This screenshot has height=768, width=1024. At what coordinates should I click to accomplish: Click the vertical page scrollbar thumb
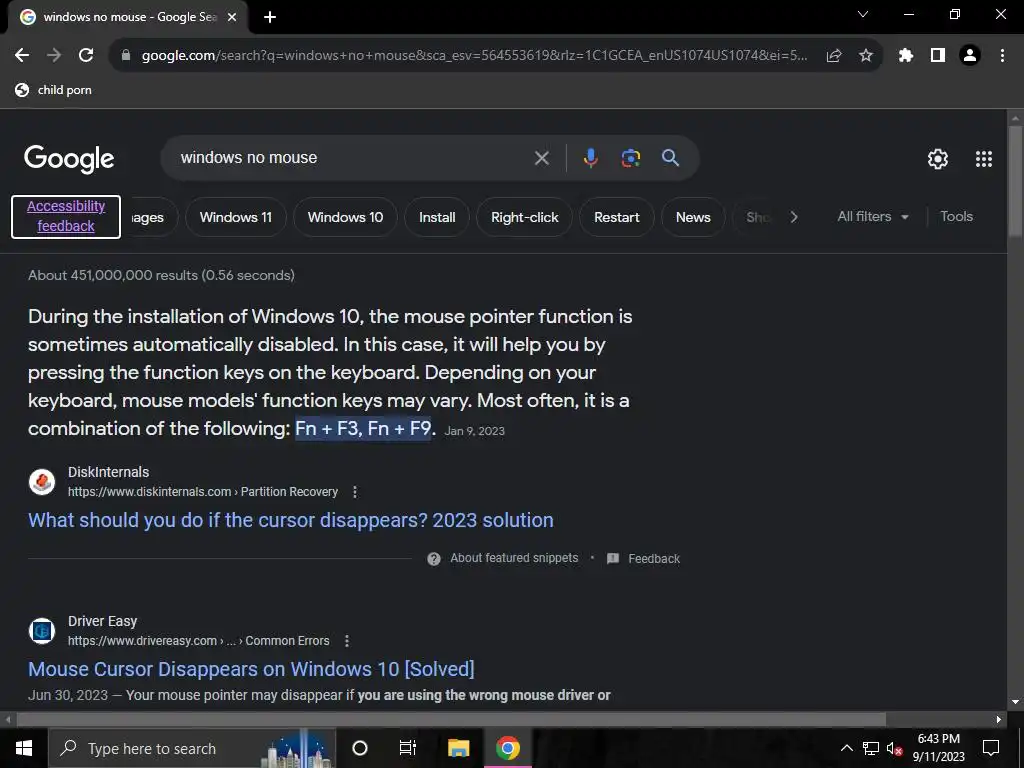(x=1015, y=180)
